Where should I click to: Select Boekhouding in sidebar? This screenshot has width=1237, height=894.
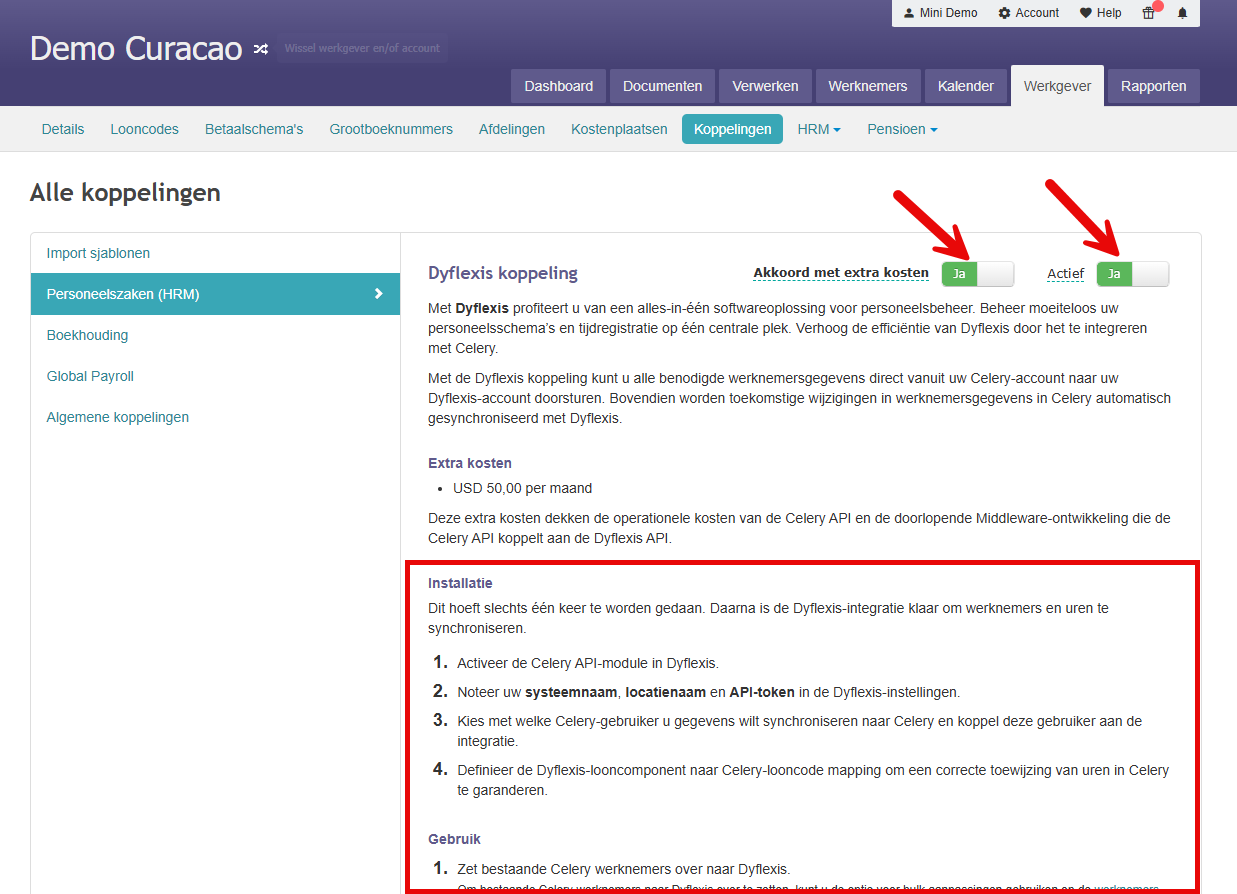215,335
